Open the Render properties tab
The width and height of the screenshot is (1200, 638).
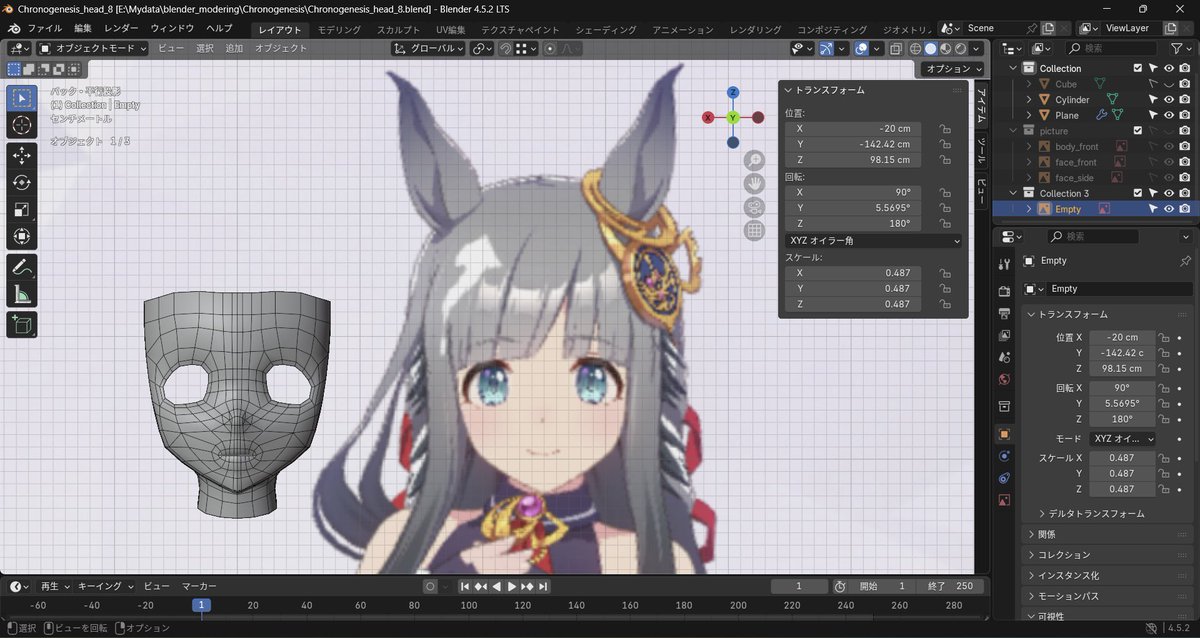(x=1005, y=291)
